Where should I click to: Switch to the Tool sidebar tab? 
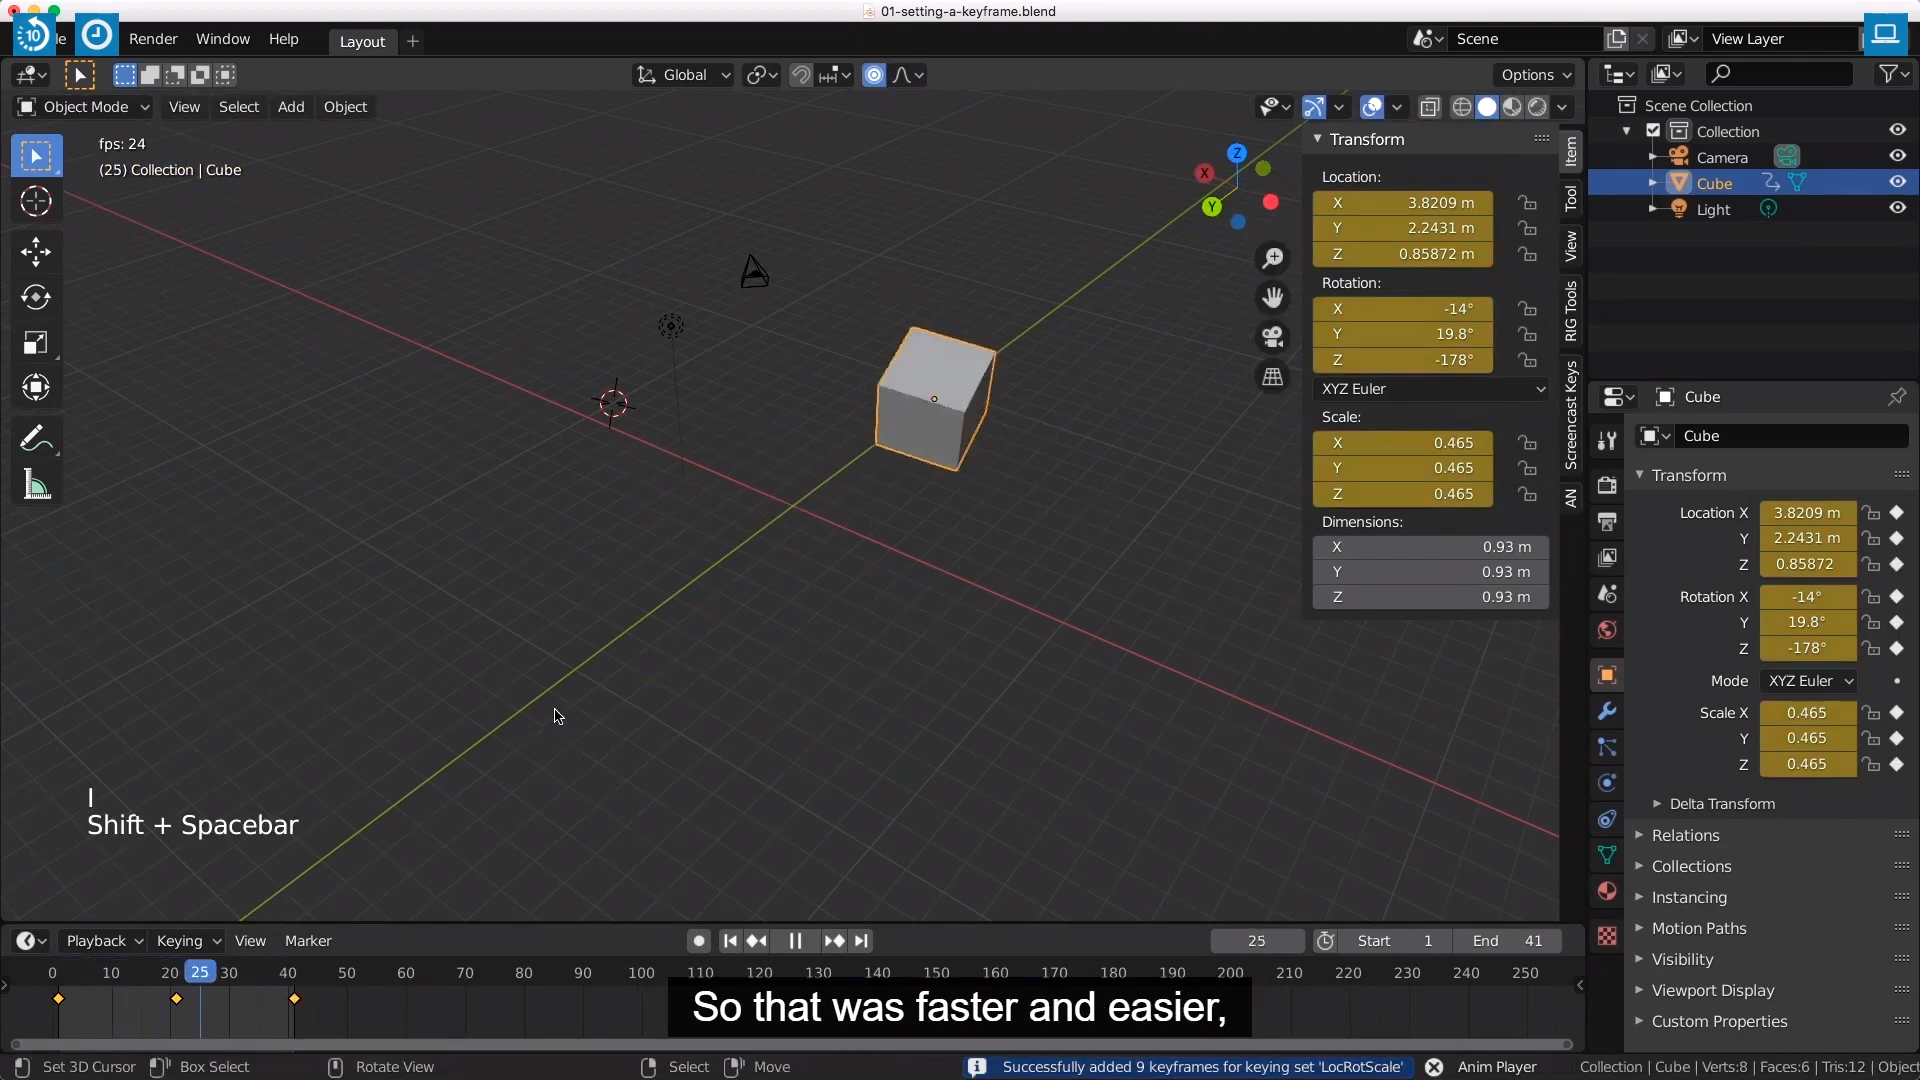pos(1571,198)
